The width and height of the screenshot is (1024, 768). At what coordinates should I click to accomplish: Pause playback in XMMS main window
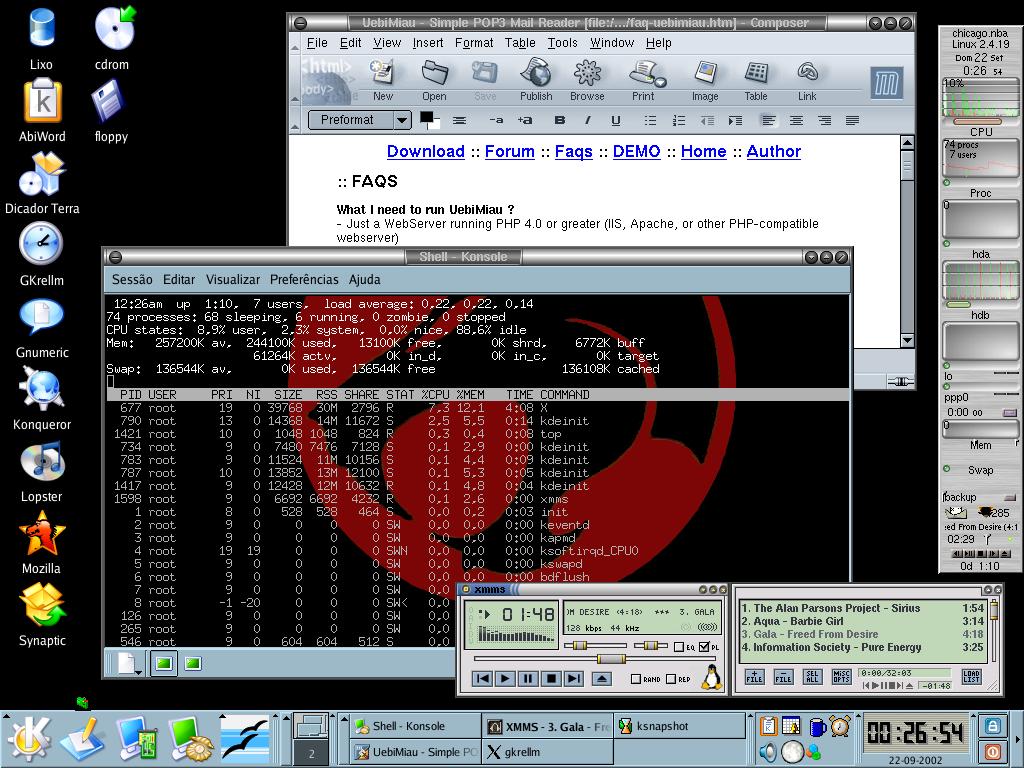(x=528, y=679)
